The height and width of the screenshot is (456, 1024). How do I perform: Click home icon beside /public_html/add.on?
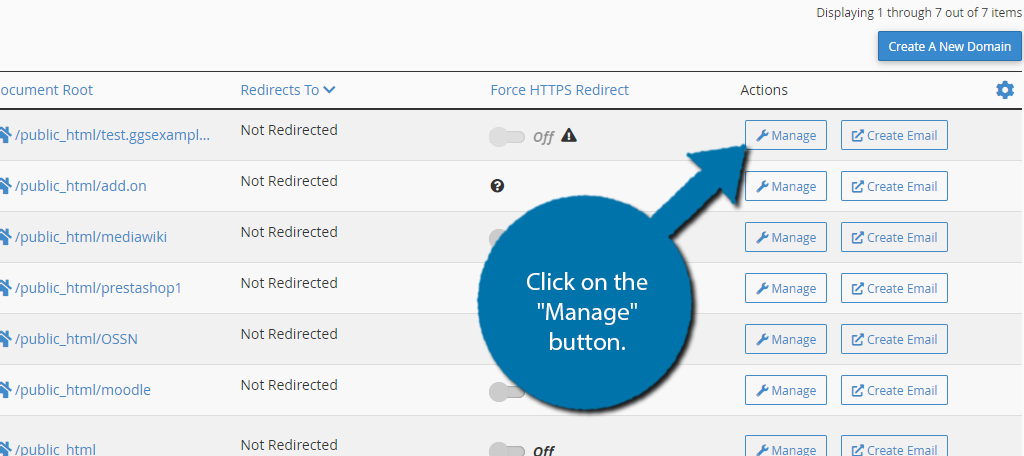5,186
